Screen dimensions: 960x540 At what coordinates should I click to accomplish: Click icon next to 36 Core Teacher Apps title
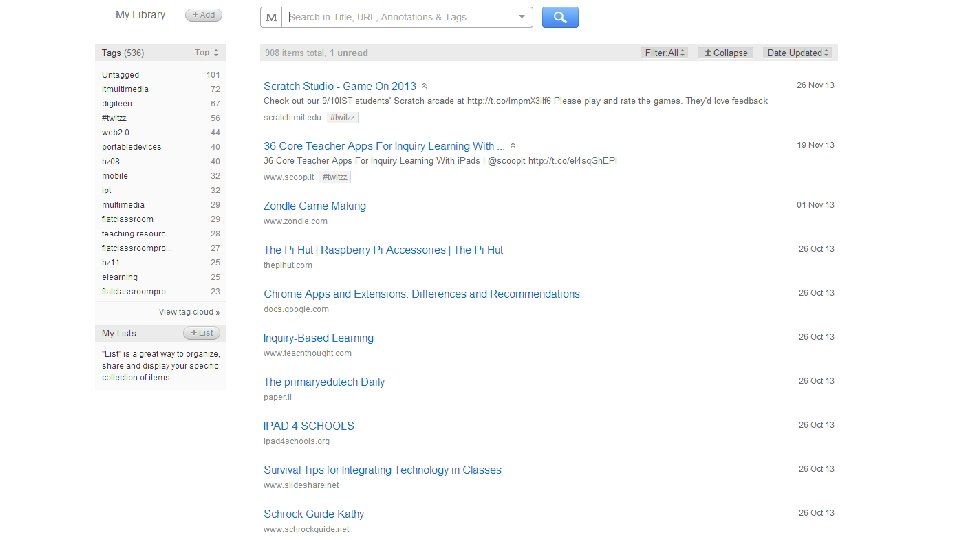tap(513, 146)
